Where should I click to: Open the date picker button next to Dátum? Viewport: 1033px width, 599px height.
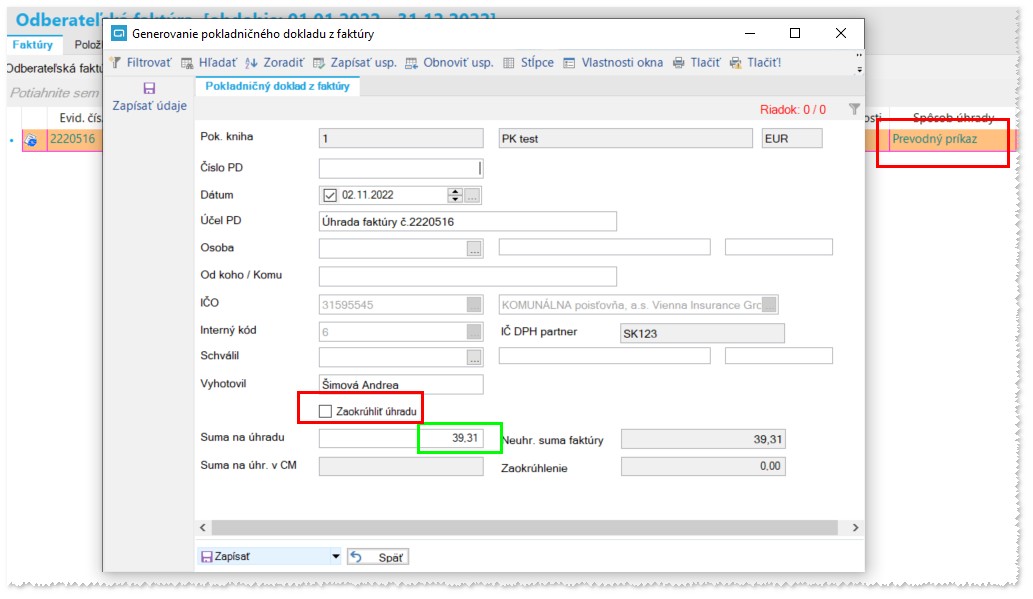(472, 195)
